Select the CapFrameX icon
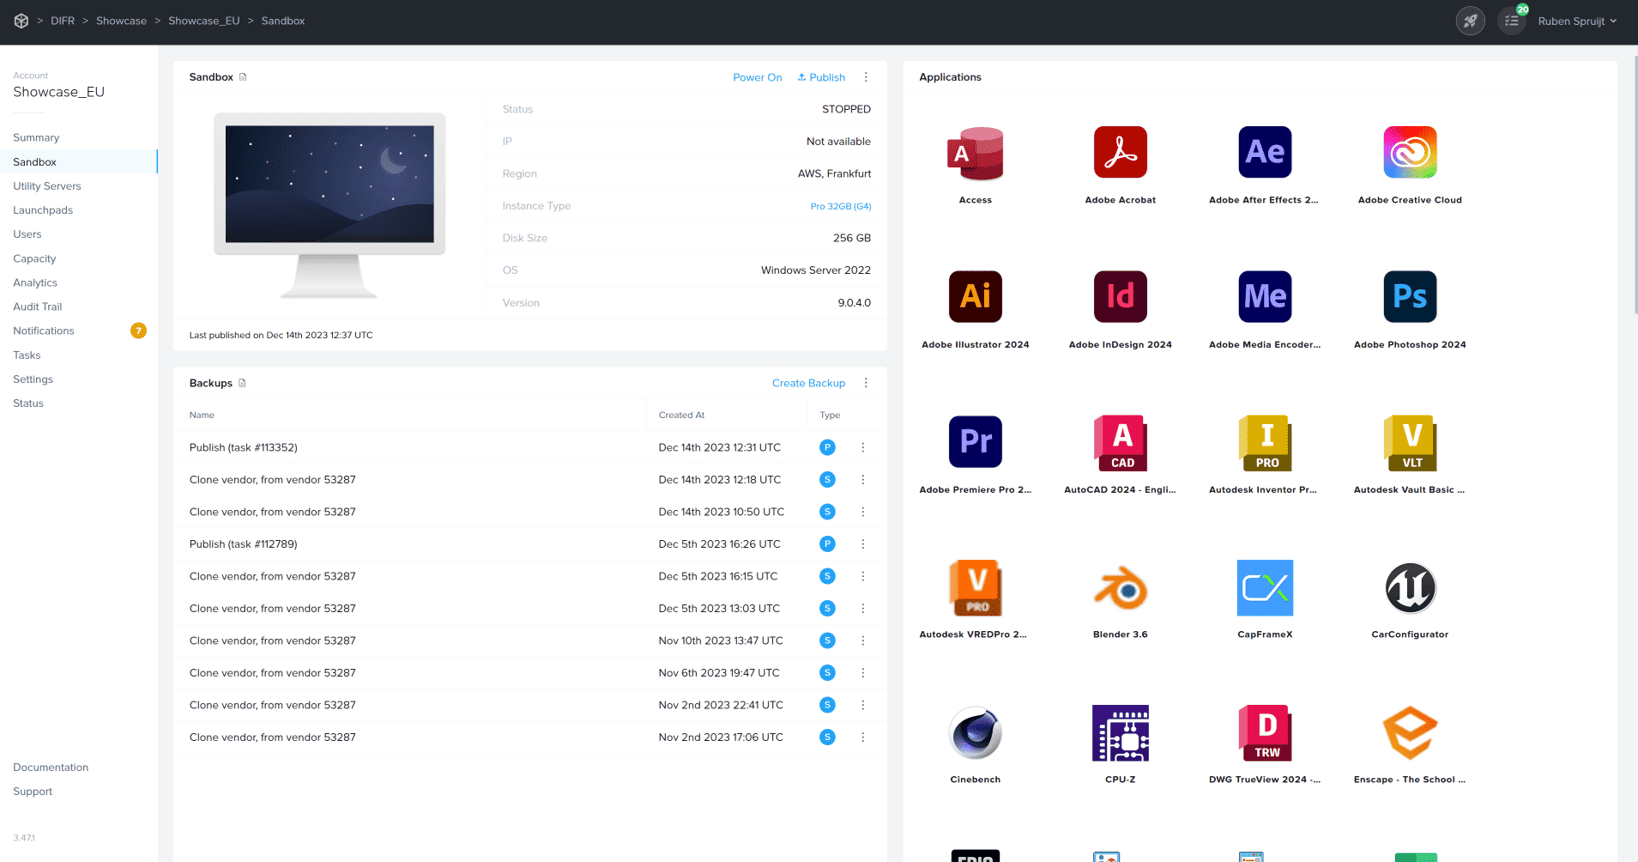This screenshot has width=1638, height=862. tap(1265, 588)
